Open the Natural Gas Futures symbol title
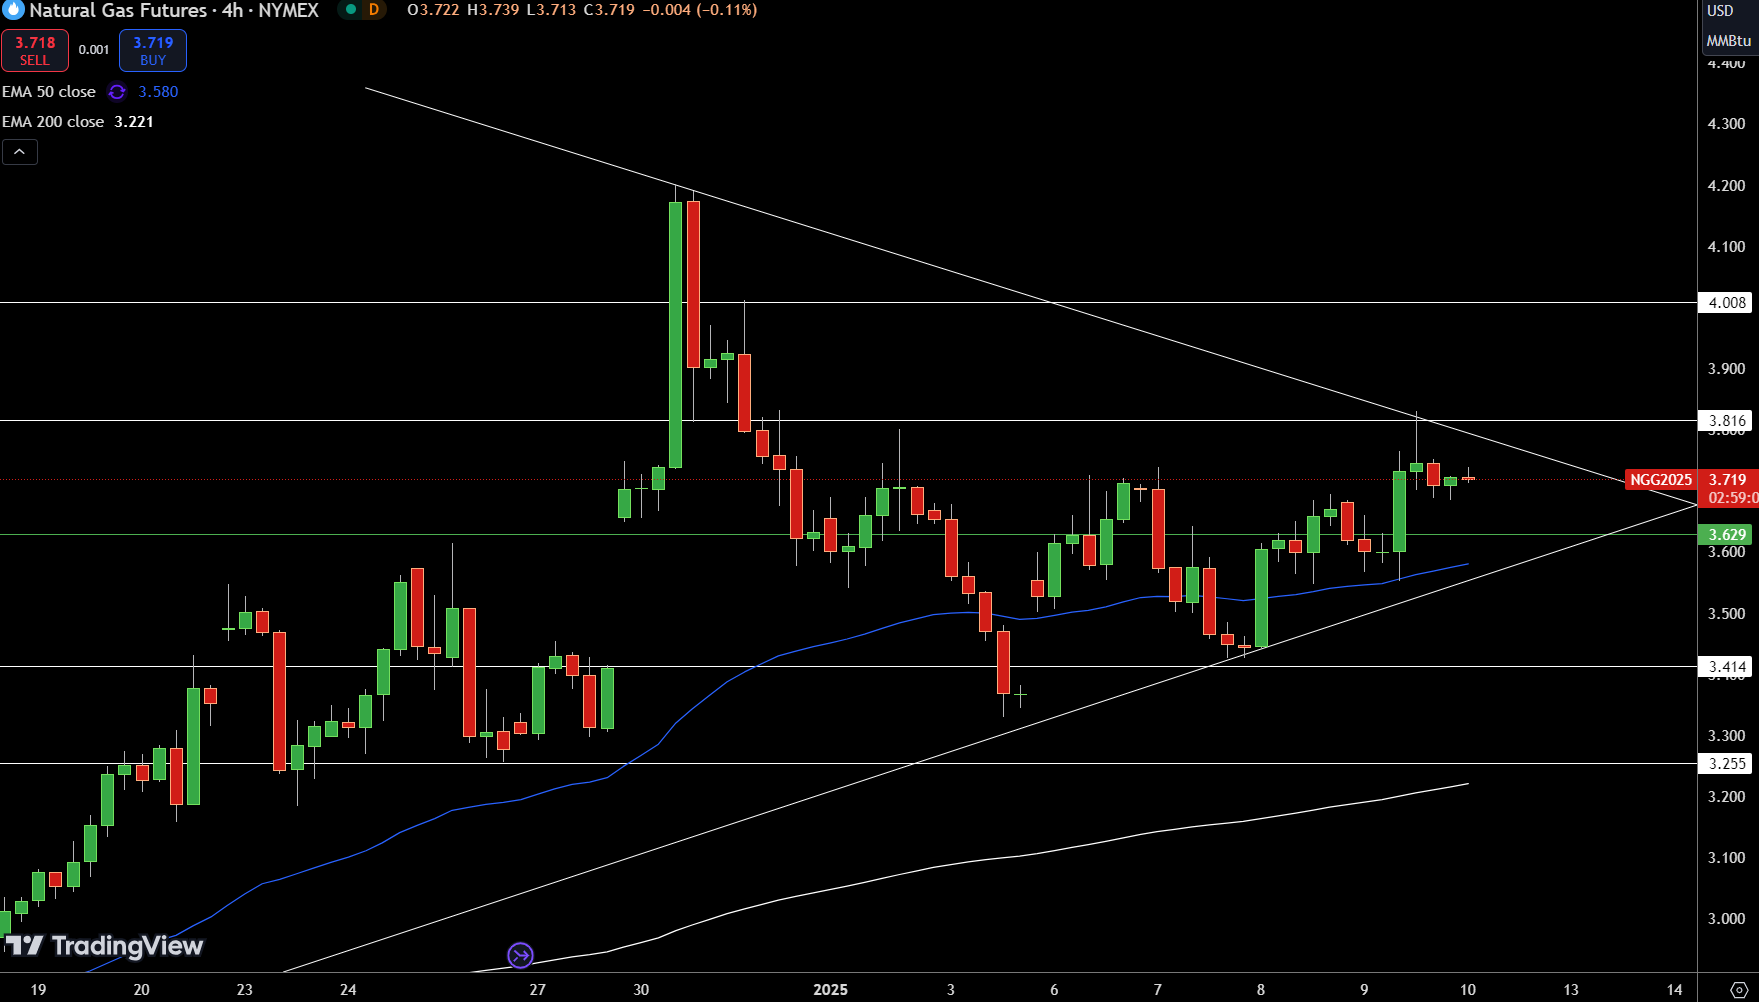Image resolution: width=1759 pixels, height=1002 pixels. (x=173, y=10)
